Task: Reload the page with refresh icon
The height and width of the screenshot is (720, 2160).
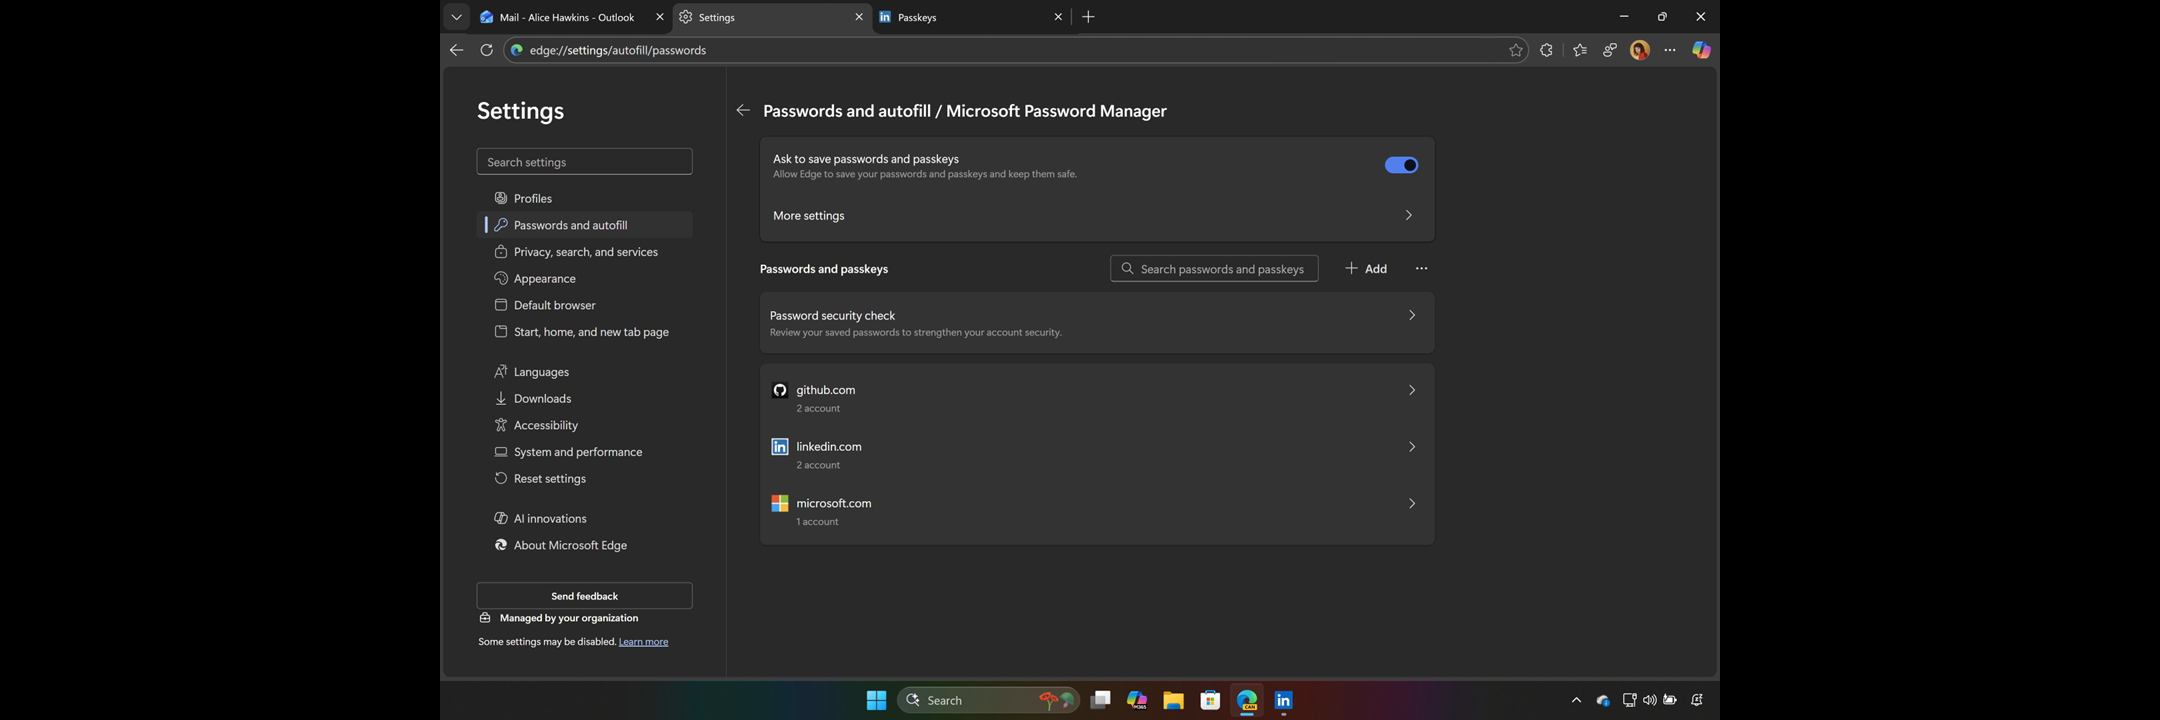Action: pos(486,50)
